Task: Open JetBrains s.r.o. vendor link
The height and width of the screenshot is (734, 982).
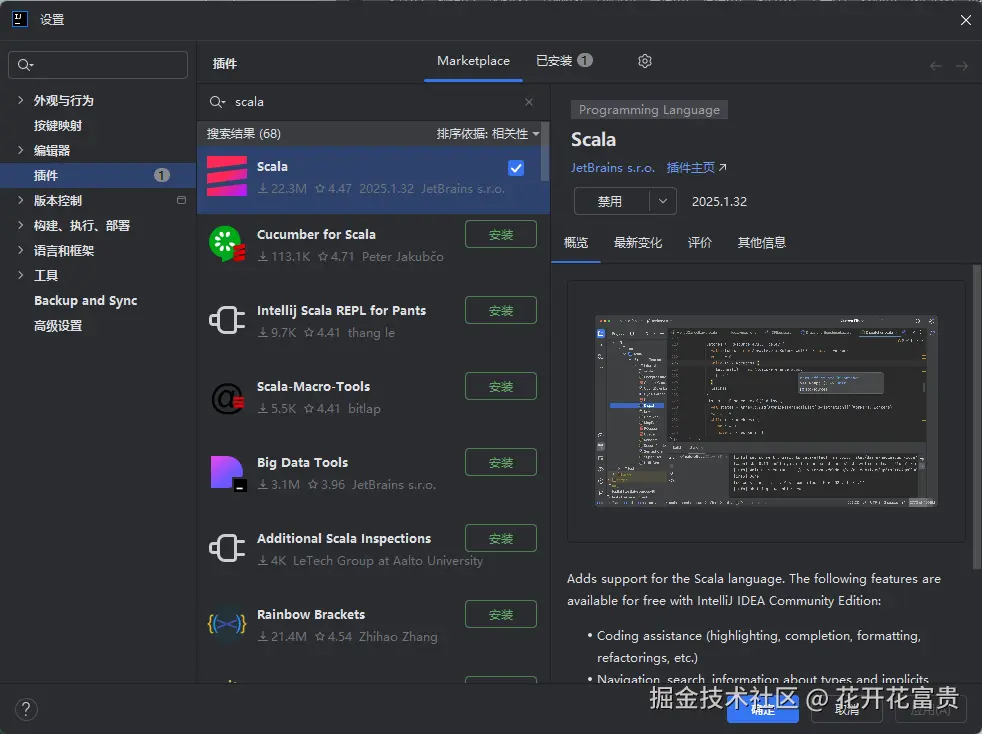Action: 612,168
